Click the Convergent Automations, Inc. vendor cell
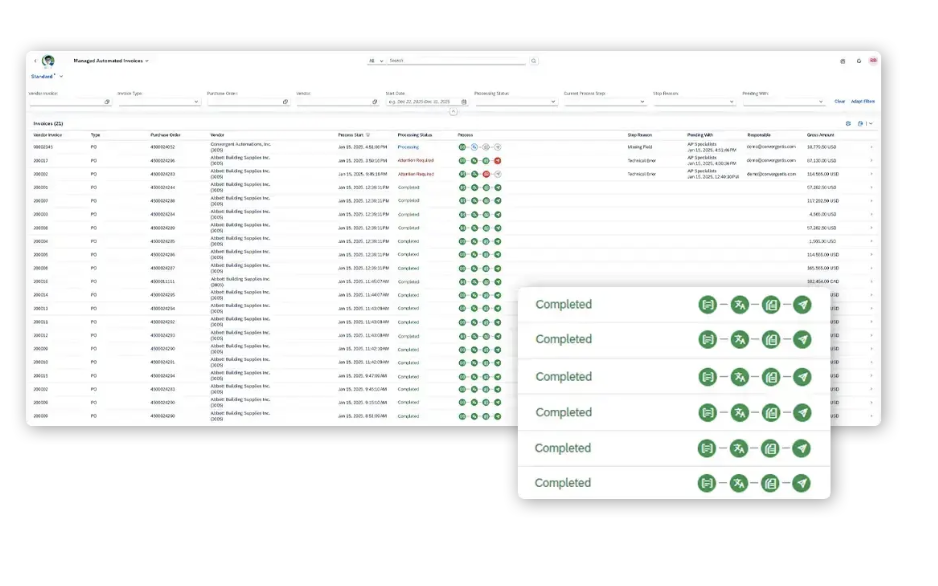Screen dimensions: 938x586 [x=240, y=147]
